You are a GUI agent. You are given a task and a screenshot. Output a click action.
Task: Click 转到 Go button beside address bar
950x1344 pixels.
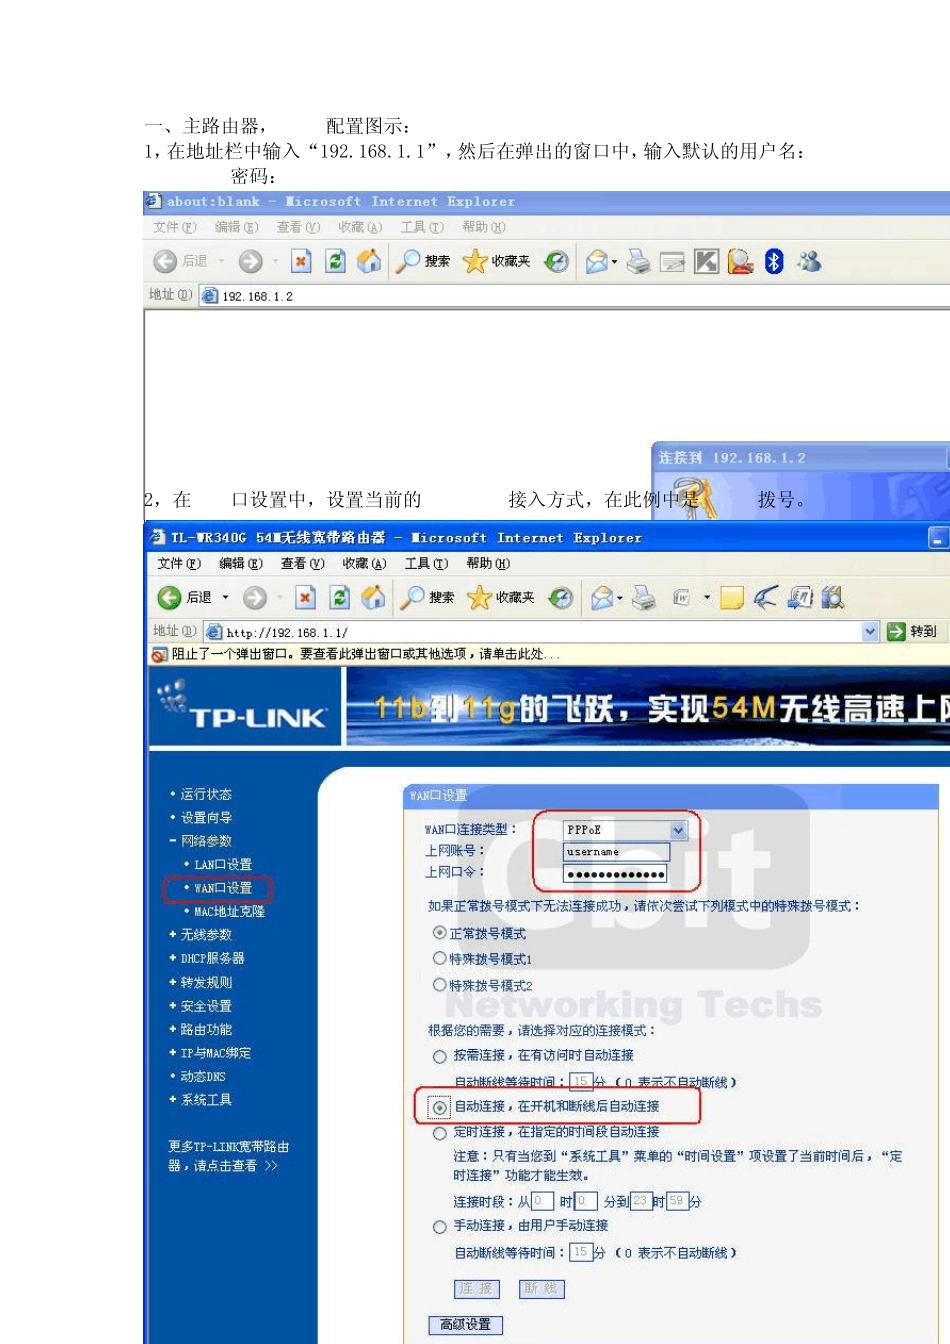[x=913, y=631]
